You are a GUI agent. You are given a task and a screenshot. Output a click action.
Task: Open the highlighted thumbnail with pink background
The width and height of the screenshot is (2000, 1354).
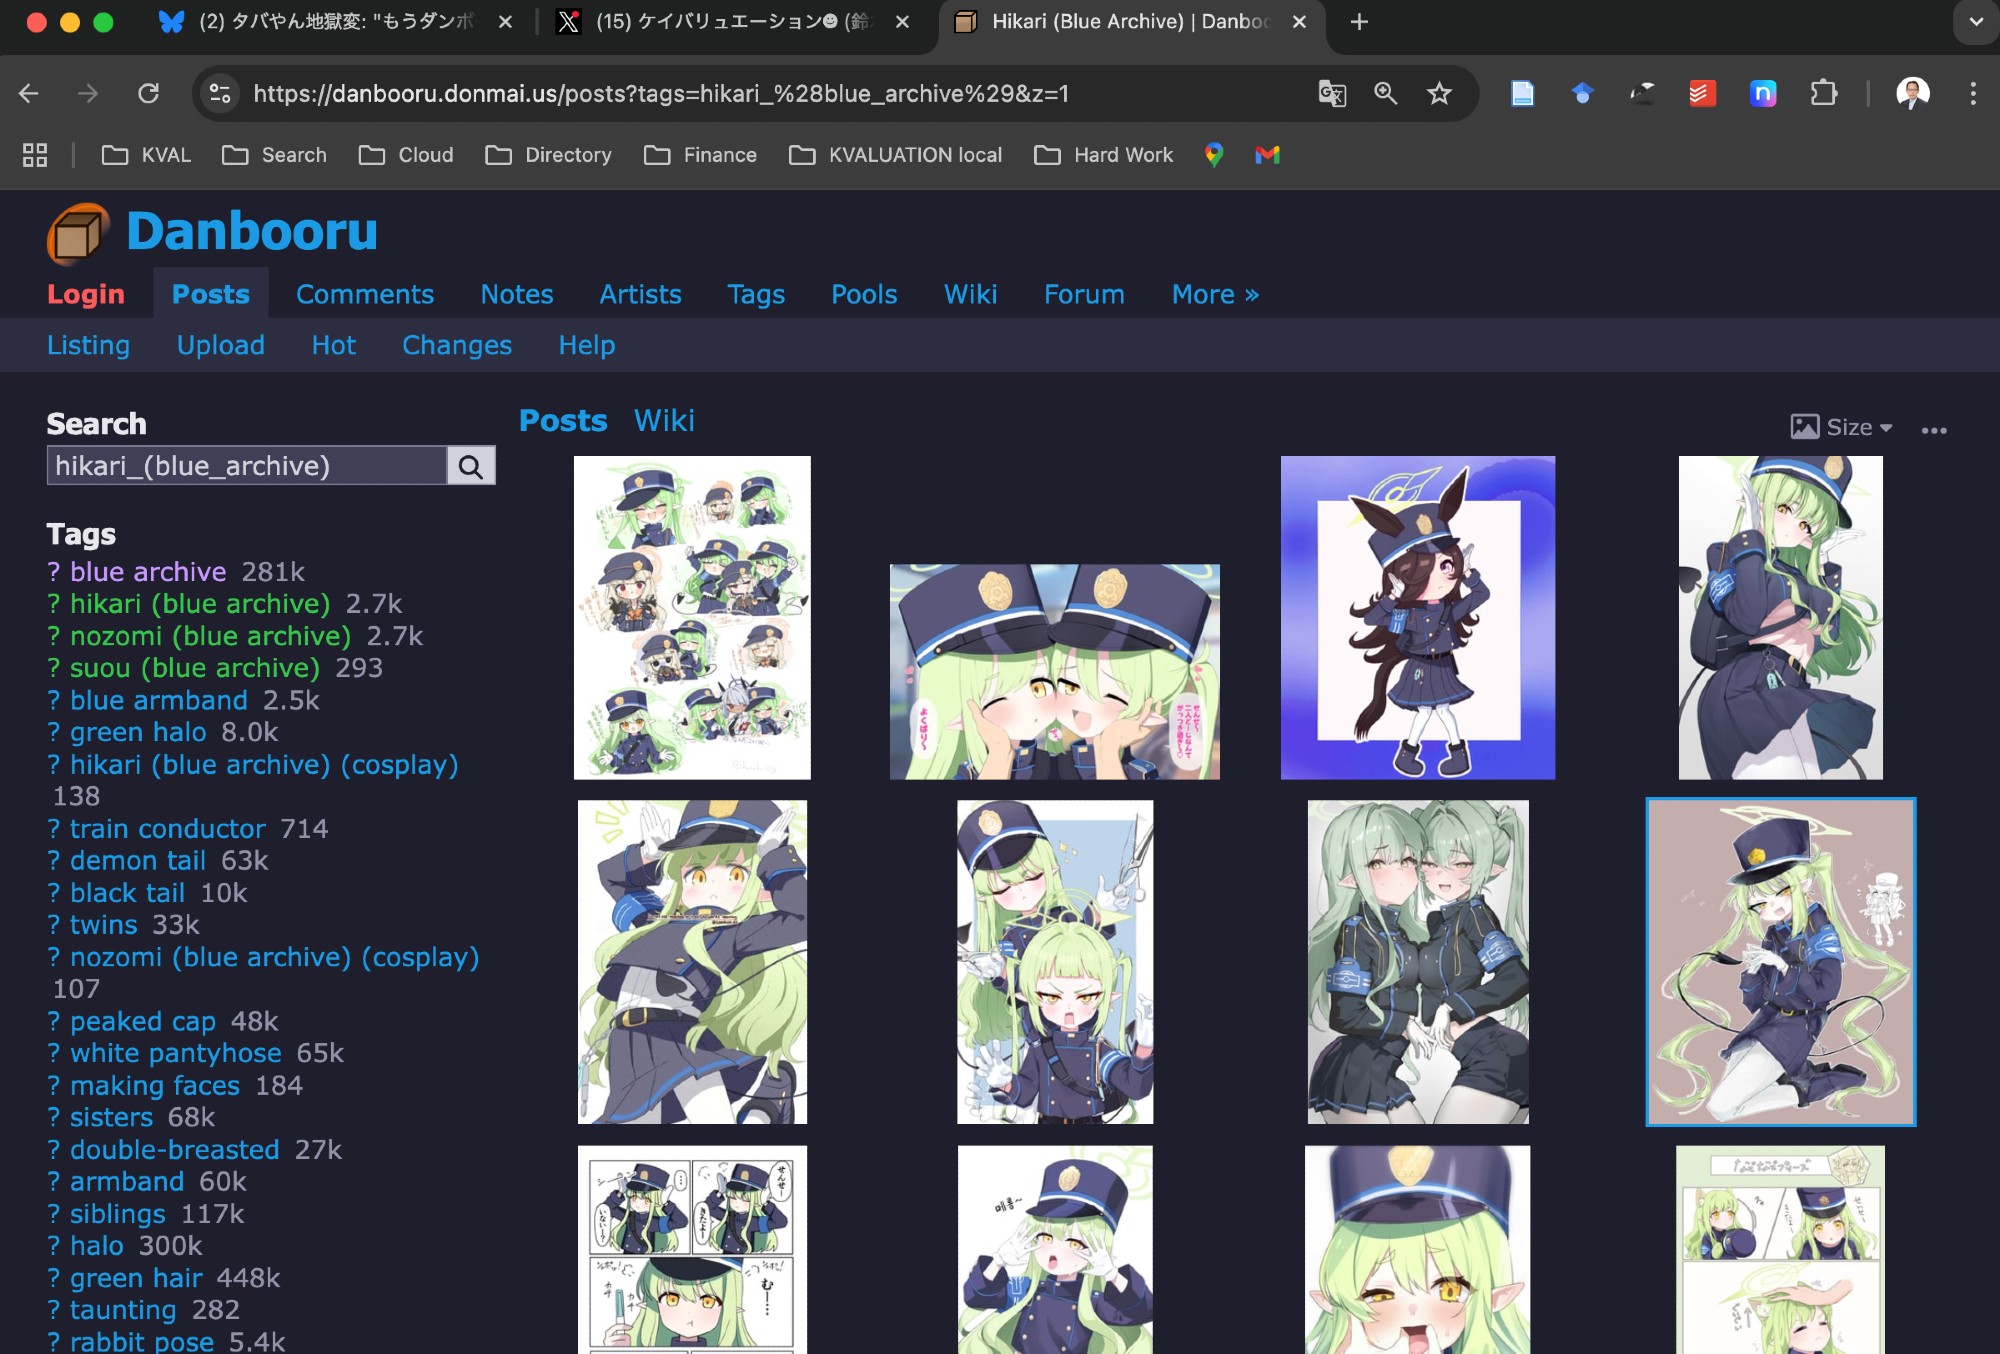point(1780,962)
